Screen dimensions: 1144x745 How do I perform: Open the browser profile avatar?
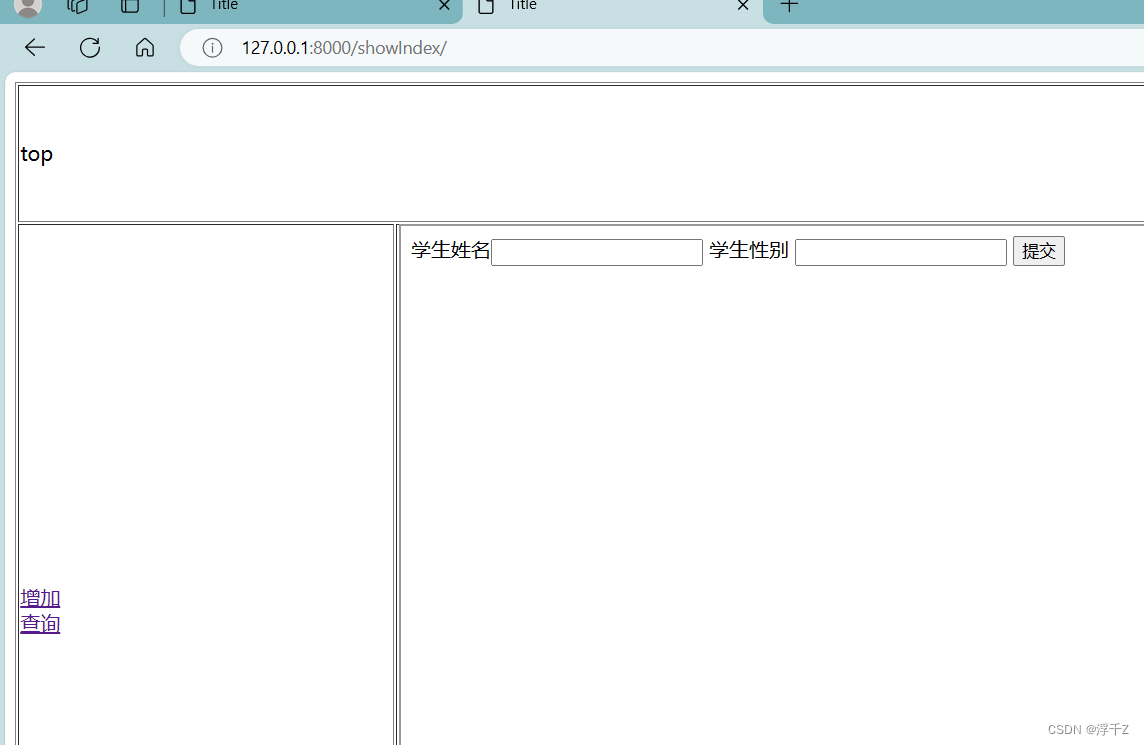[x=28, y=6]
